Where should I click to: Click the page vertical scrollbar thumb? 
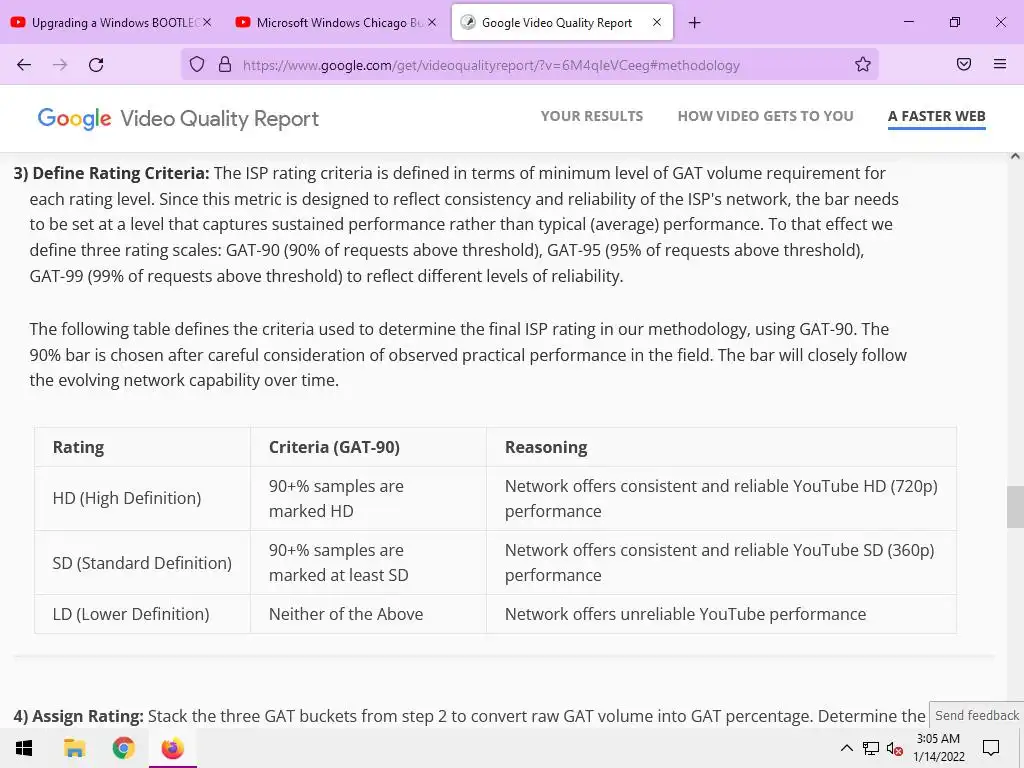pyautogui.click(x=1015, y=506)
